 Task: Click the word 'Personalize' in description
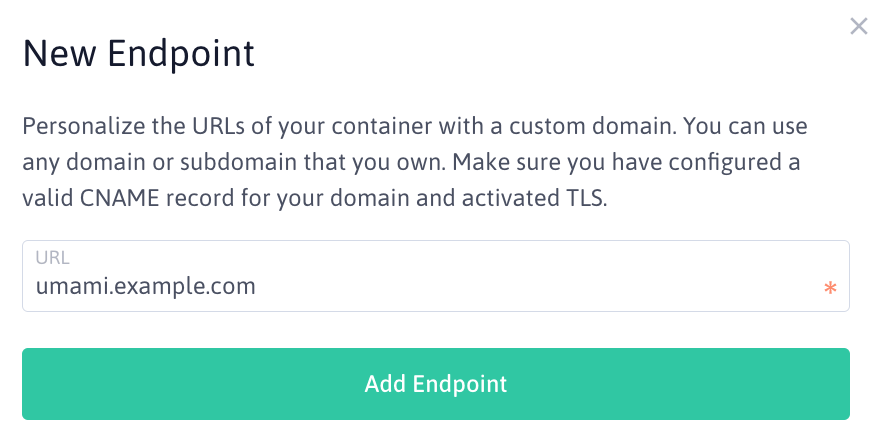(84, 126)
